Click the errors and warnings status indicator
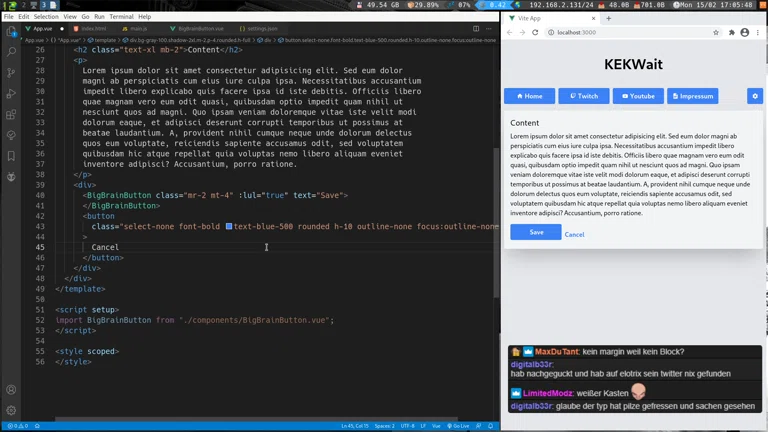 18,426
